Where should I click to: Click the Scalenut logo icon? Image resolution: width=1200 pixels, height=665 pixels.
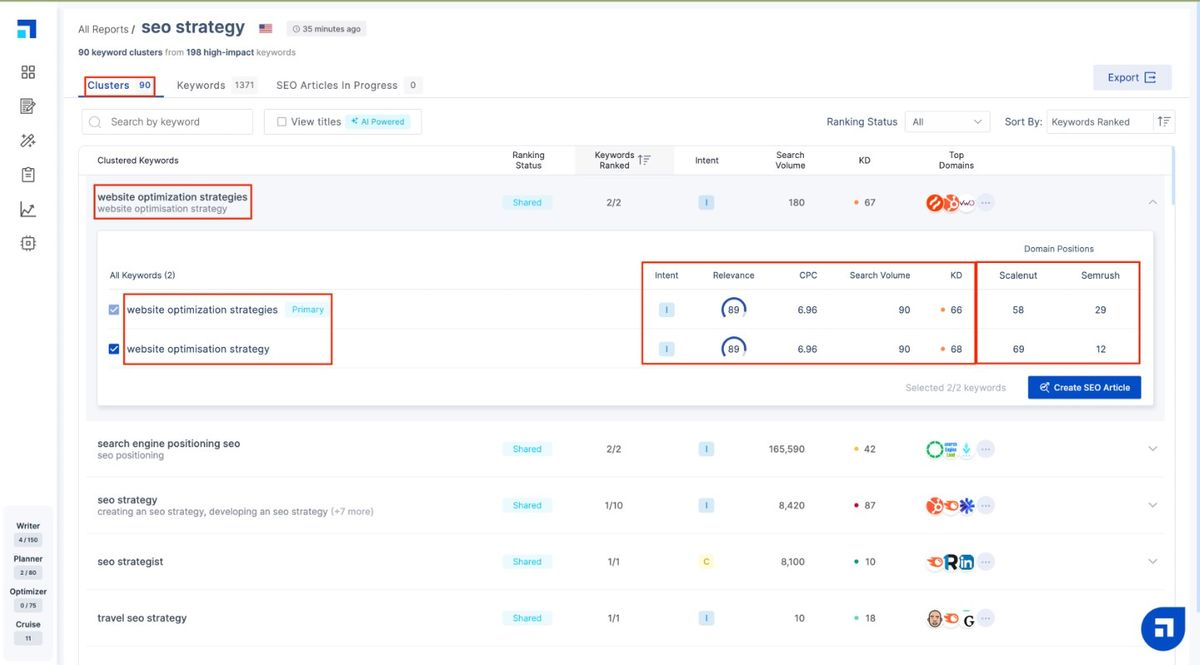(27, 28)
